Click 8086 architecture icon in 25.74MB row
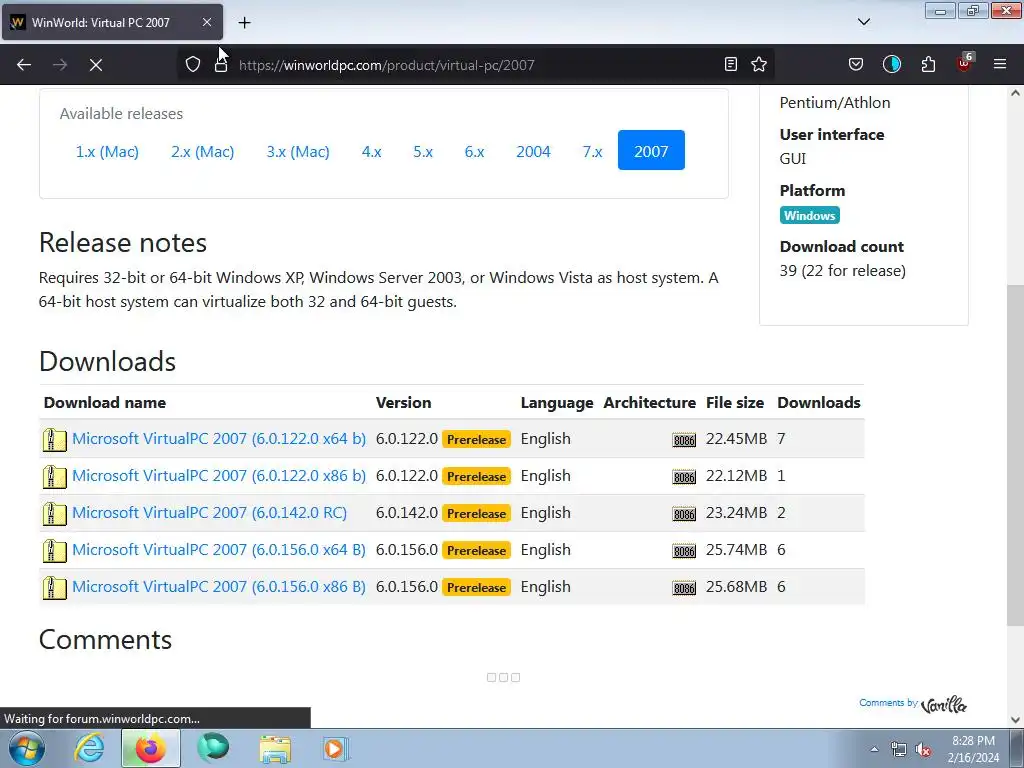 pyautogui.click(x=684, y=551)
